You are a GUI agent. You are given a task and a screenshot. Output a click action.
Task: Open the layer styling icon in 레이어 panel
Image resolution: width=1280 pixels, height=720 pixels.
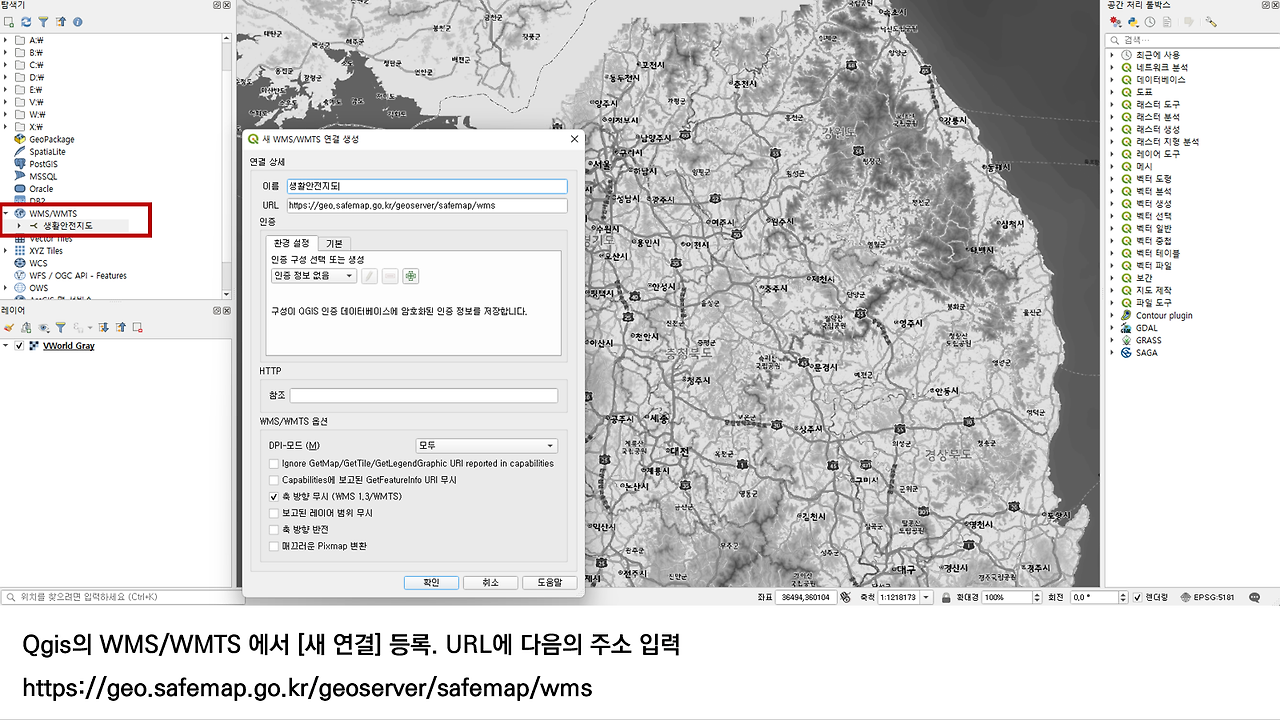[8, 327]
